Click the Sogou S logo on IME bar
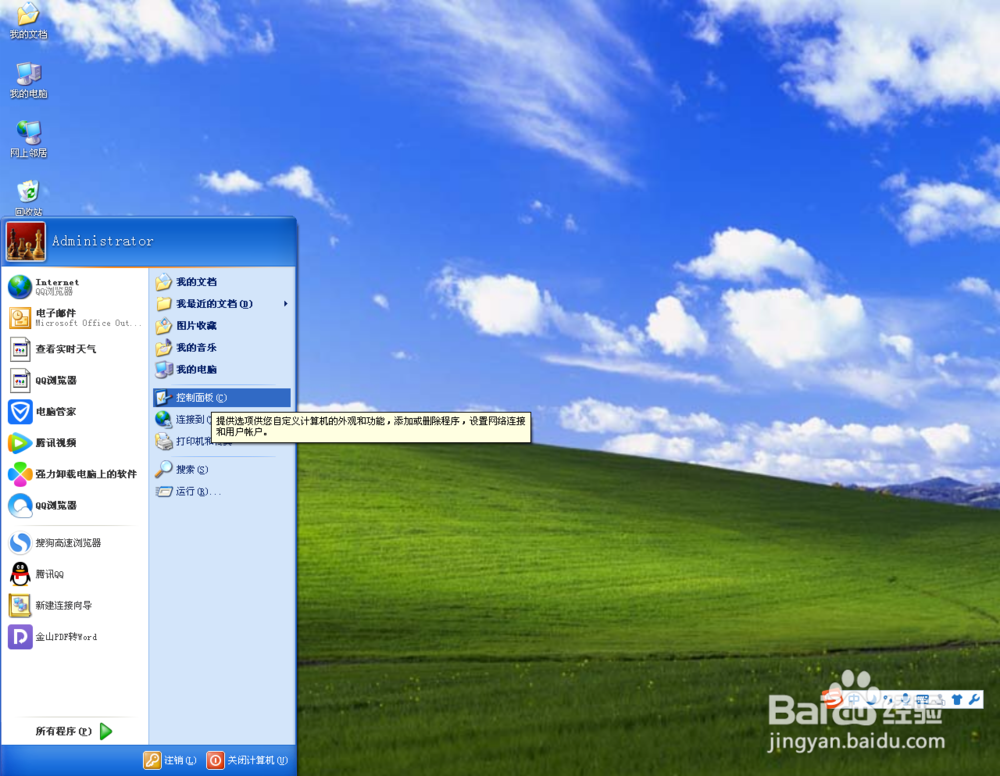Image resolution: width=1000 pixels, height=776 pixels. [x=833, y=699]
